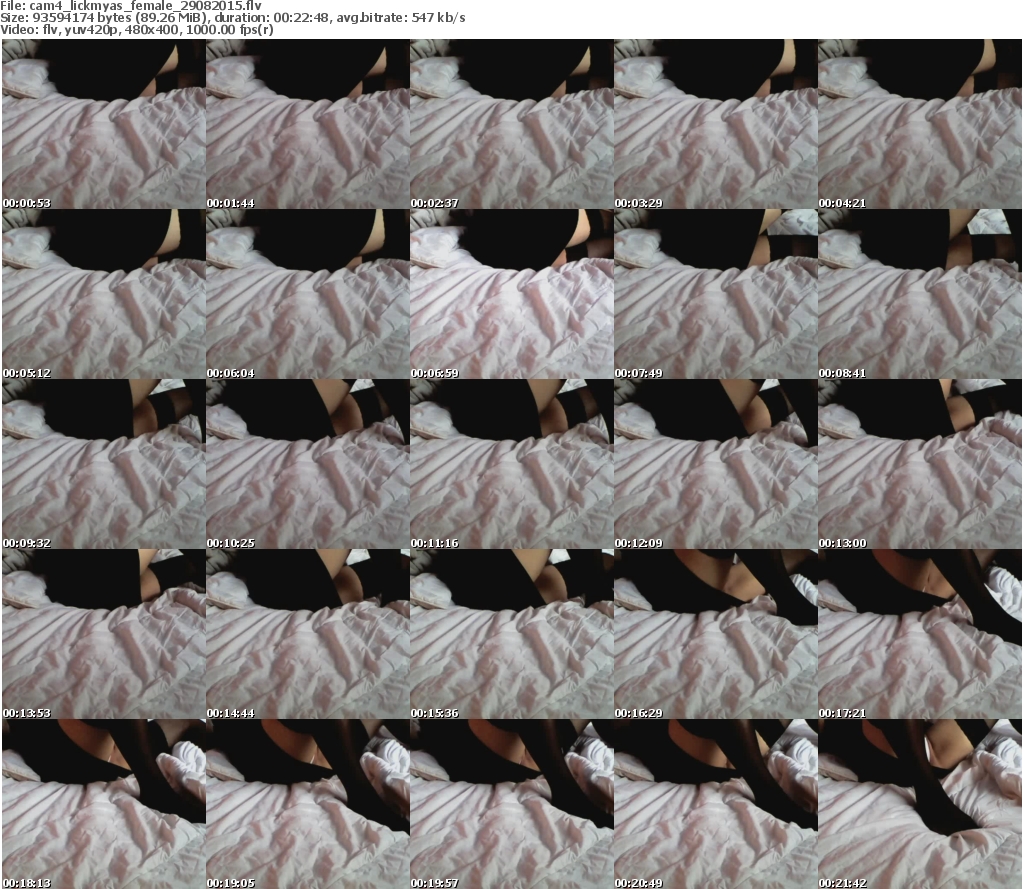Select the thumbnail stamped 00:05:12
The width and height of the screenshot is (1024, 889).
tap(104, 294)
